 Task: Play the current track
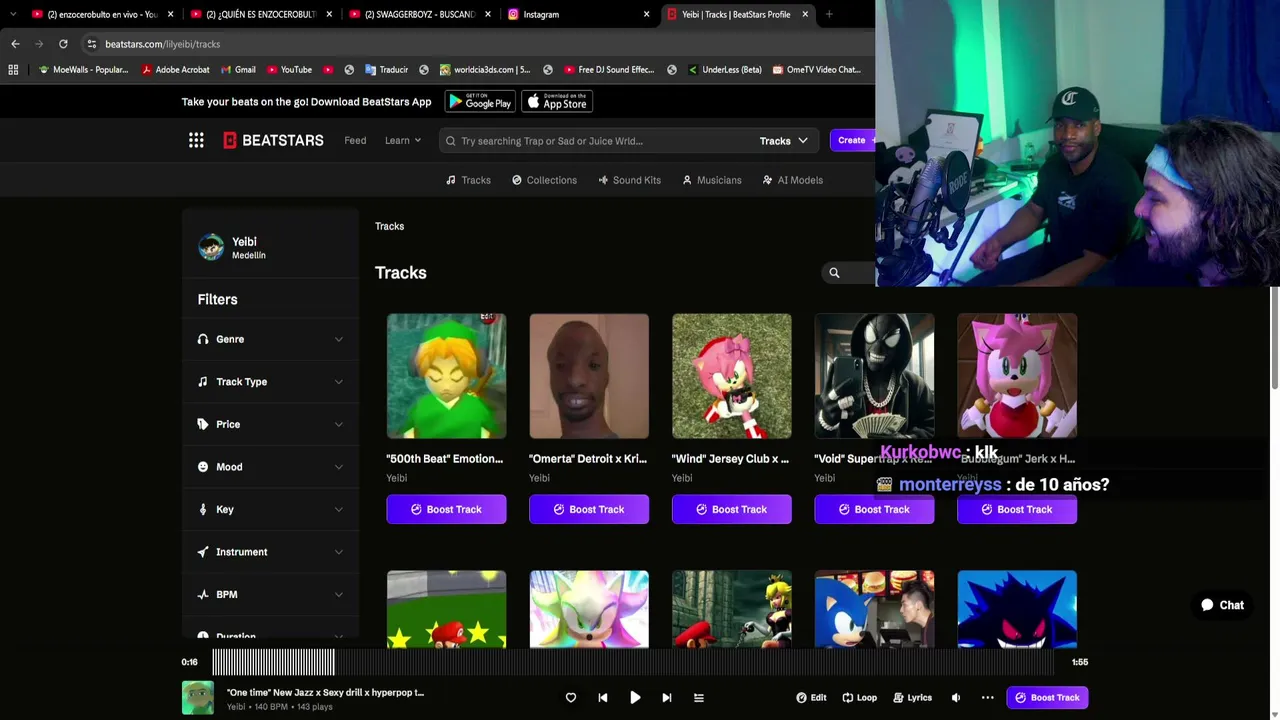point(635,698)
